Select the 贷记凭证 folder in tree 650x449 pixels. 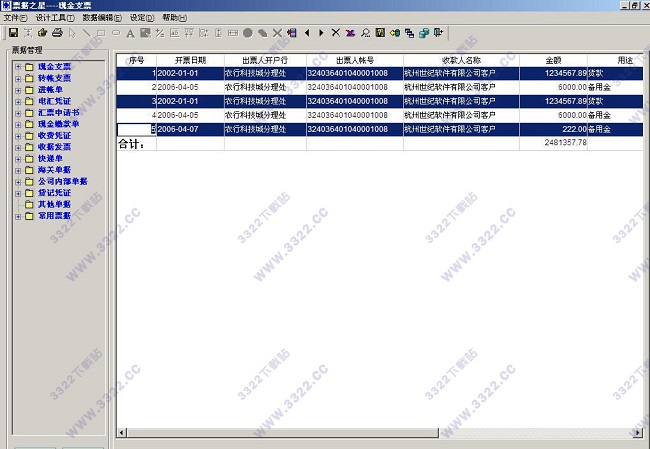click(54, 193)
